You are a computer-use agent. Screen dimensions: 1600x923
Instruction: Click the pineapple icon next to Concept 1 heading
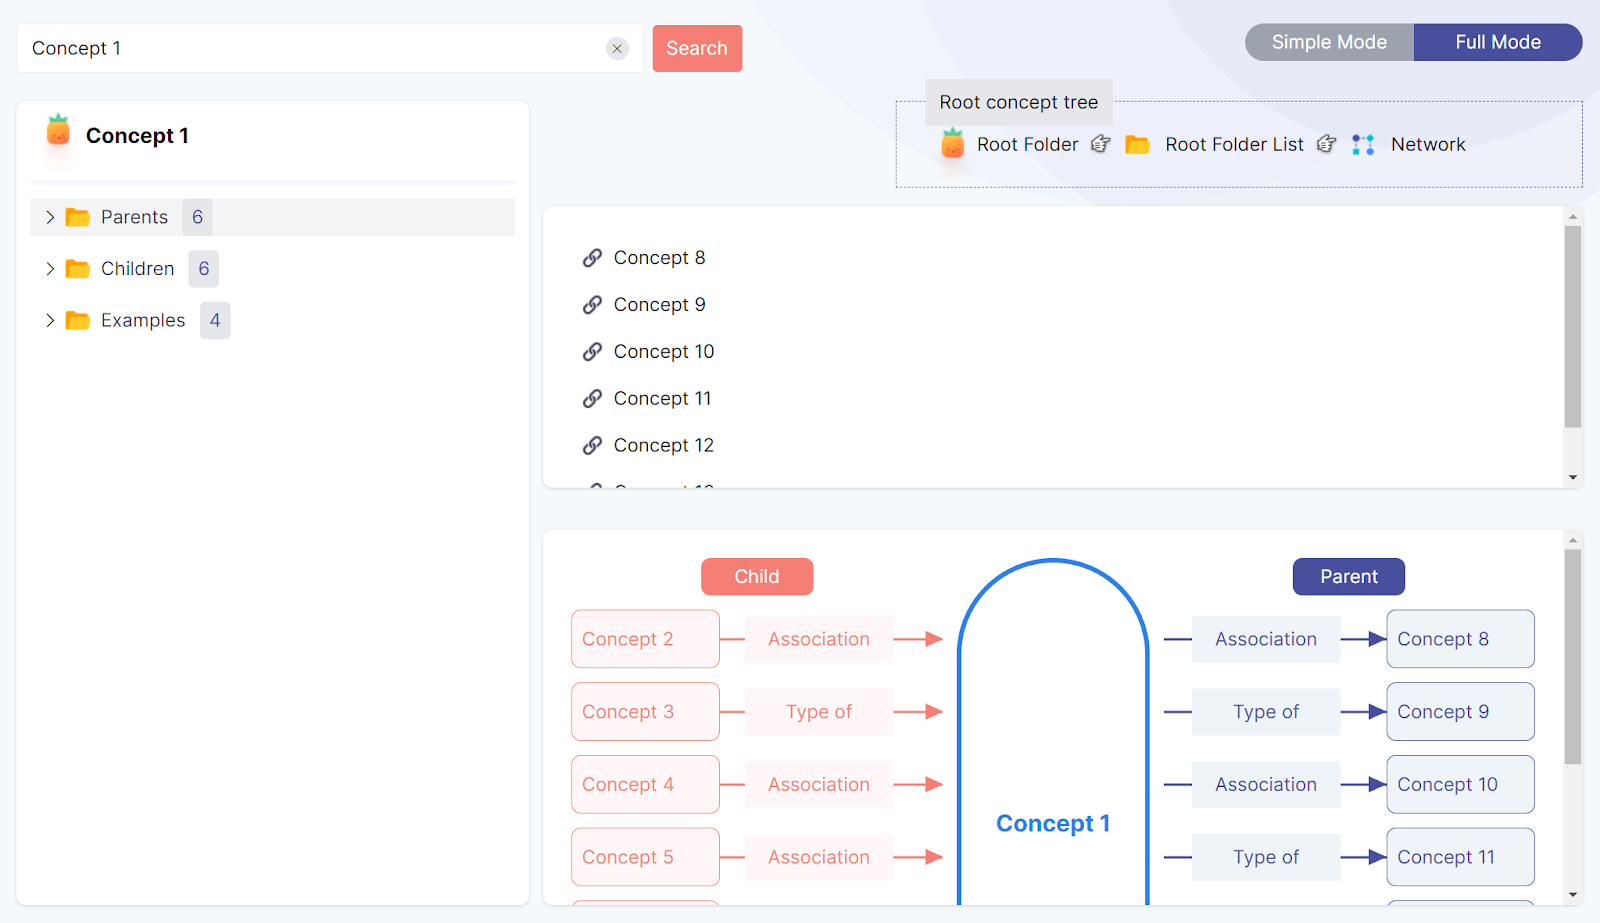[x=58, y=131]
